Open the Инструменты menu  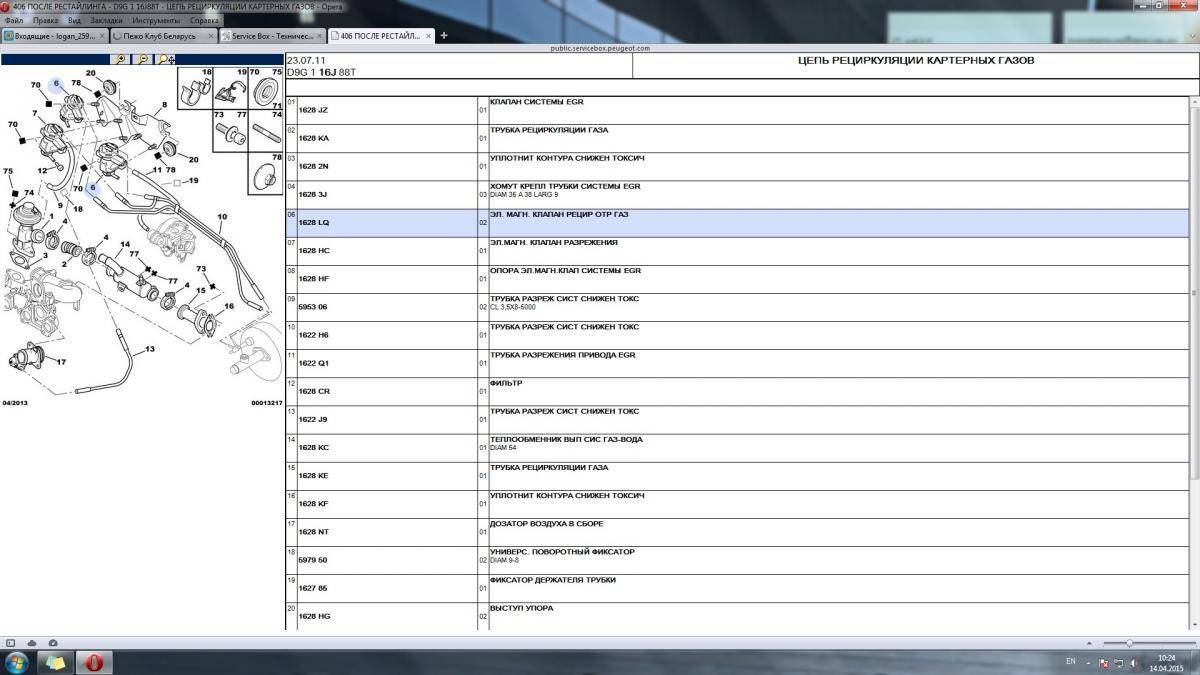(156, 20)
